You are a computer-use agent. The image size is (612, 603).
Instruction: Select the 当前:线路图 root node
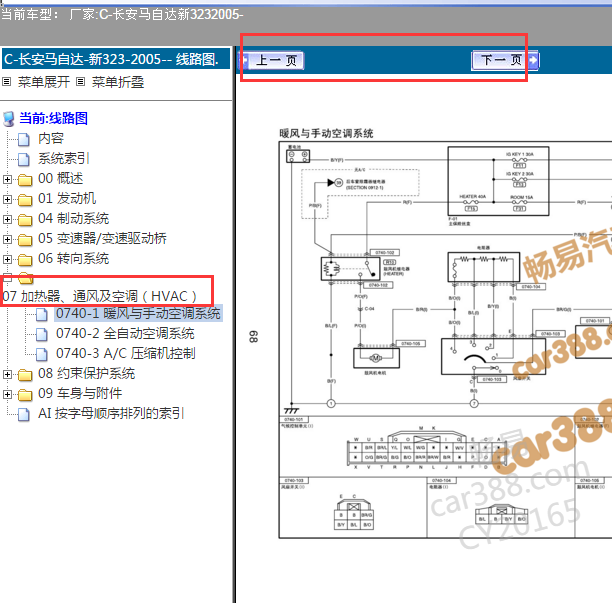click(x=53, y=118)
